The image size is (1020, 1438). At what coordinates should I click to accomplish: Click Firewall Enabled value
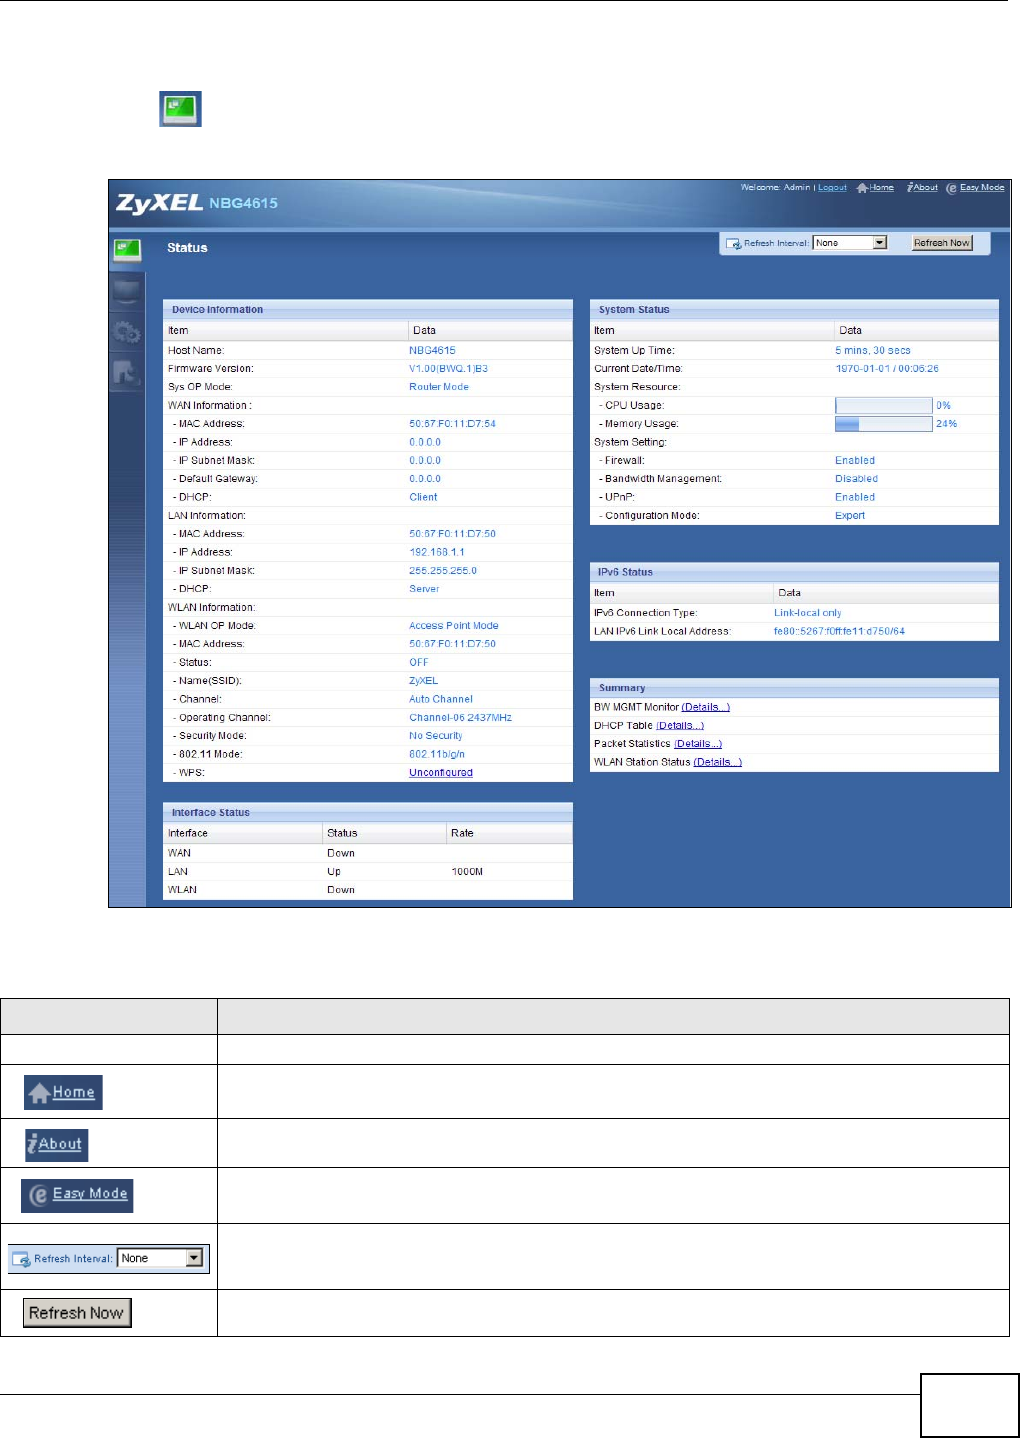pyautogui.click(x=855, y=460)
